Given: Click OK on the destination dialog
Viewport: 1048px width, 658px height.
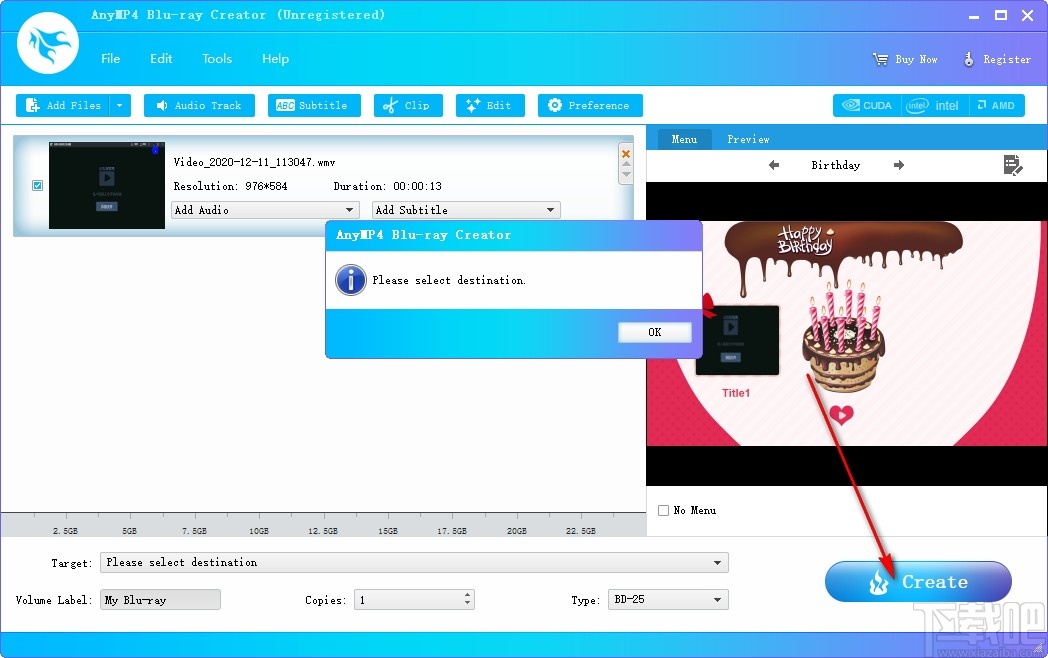Looking at the screenshot, I should click(655, 331).
